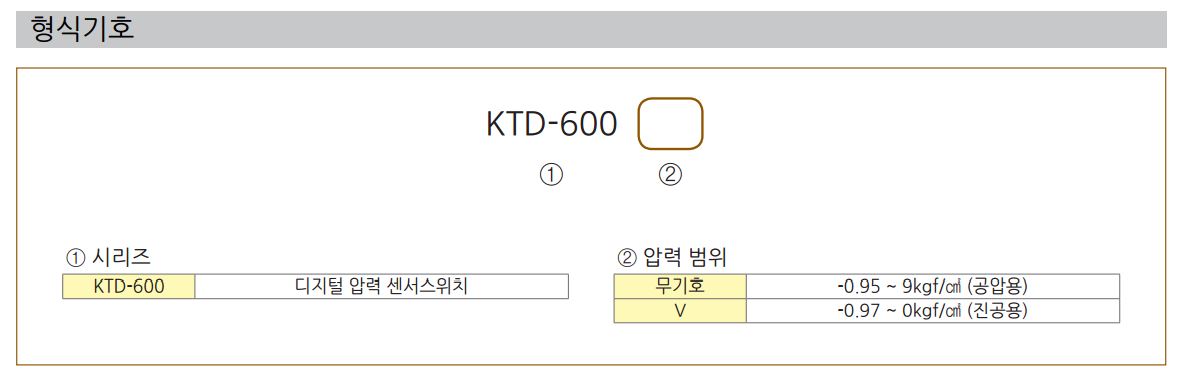Select the -0.95 ~ 9kgf/㎠ (공압용) cell
Viewport: 1180px width, 380px height.
(x=933, y=287)
